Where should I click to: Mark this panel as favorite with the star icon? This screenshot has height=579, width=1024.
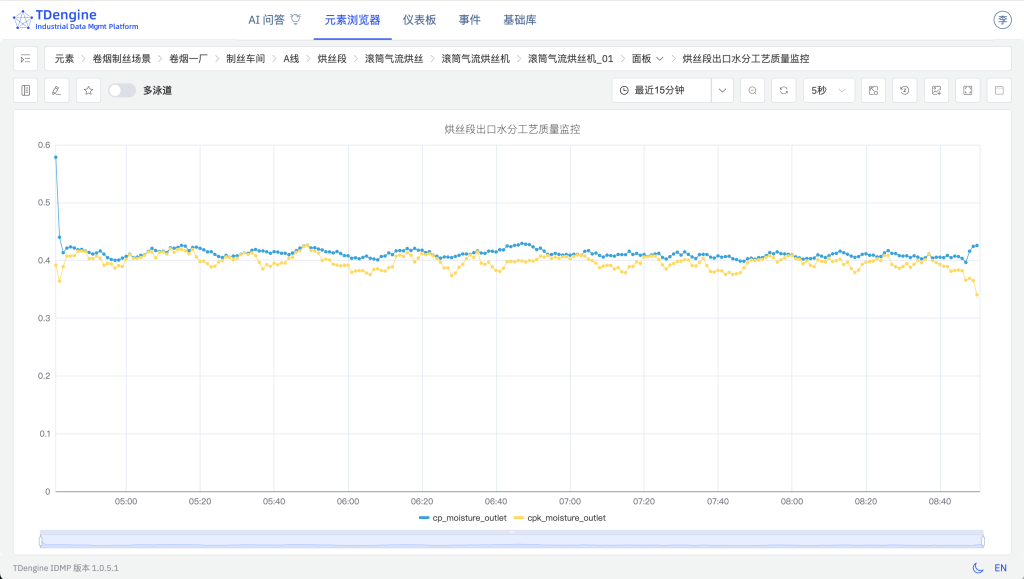(x=88, y=90)
